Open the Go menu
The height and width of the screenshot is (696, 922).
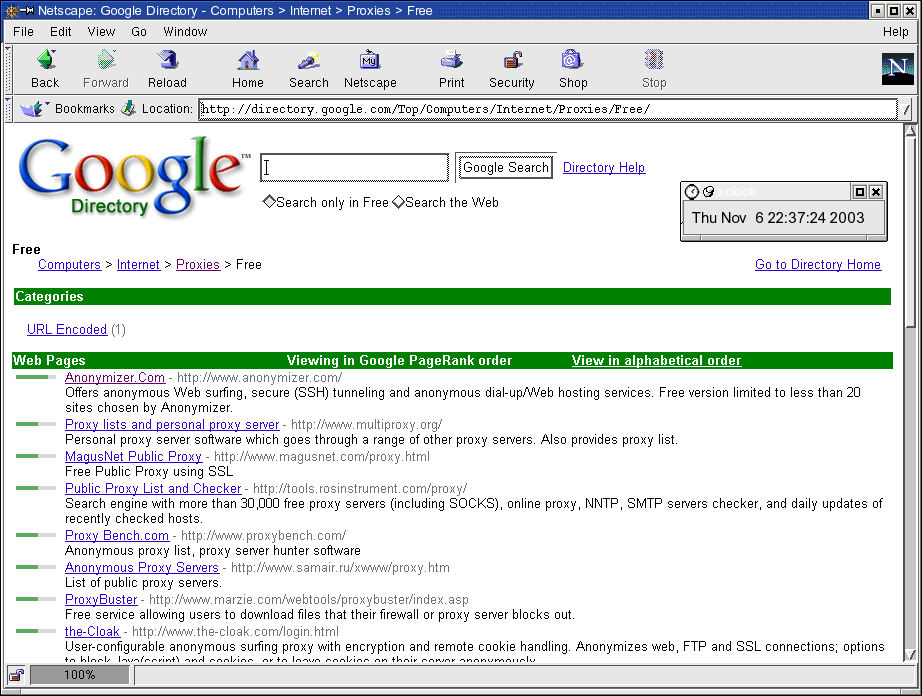tap(139, 32)
